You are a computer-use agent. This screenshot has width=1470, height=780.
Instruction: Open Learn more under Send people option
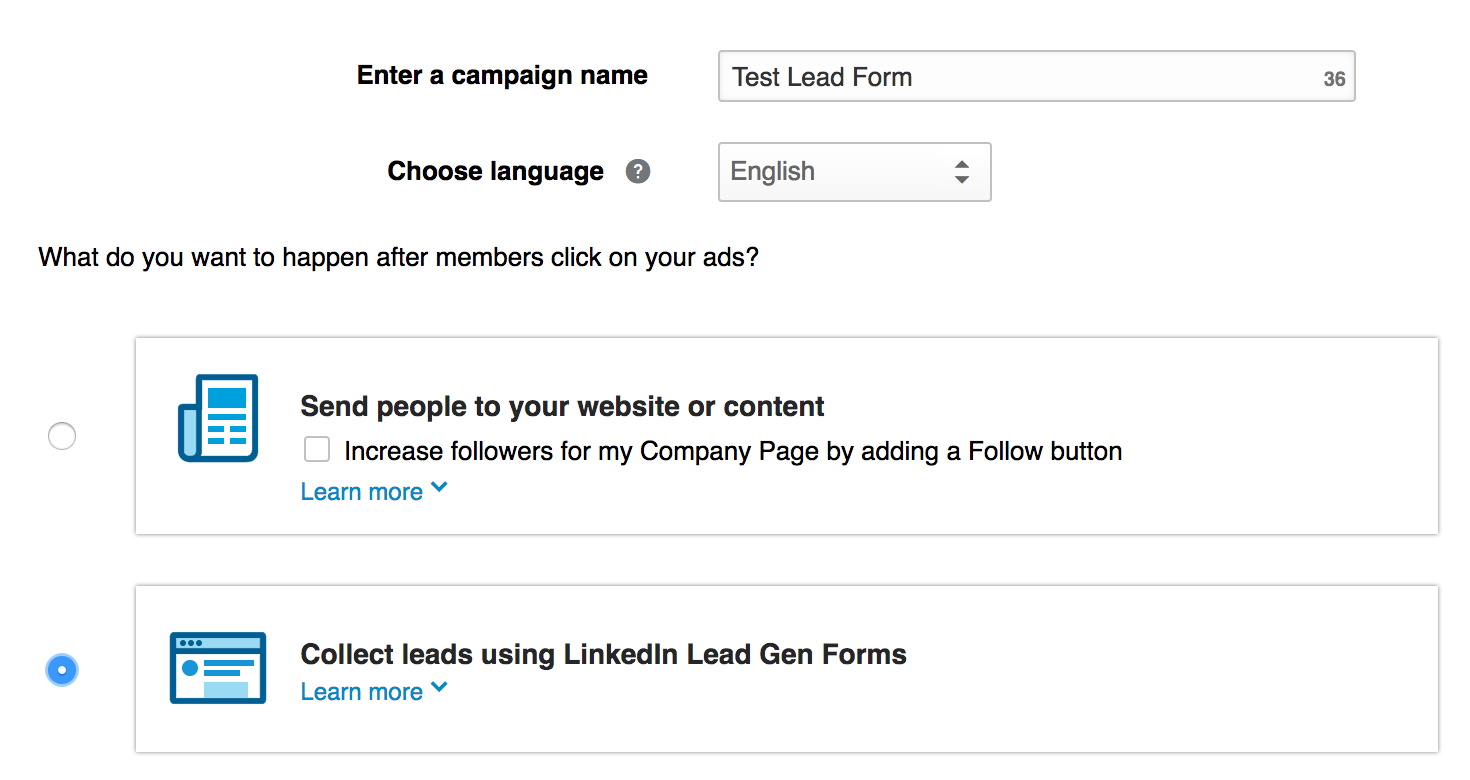coord(360,491)
